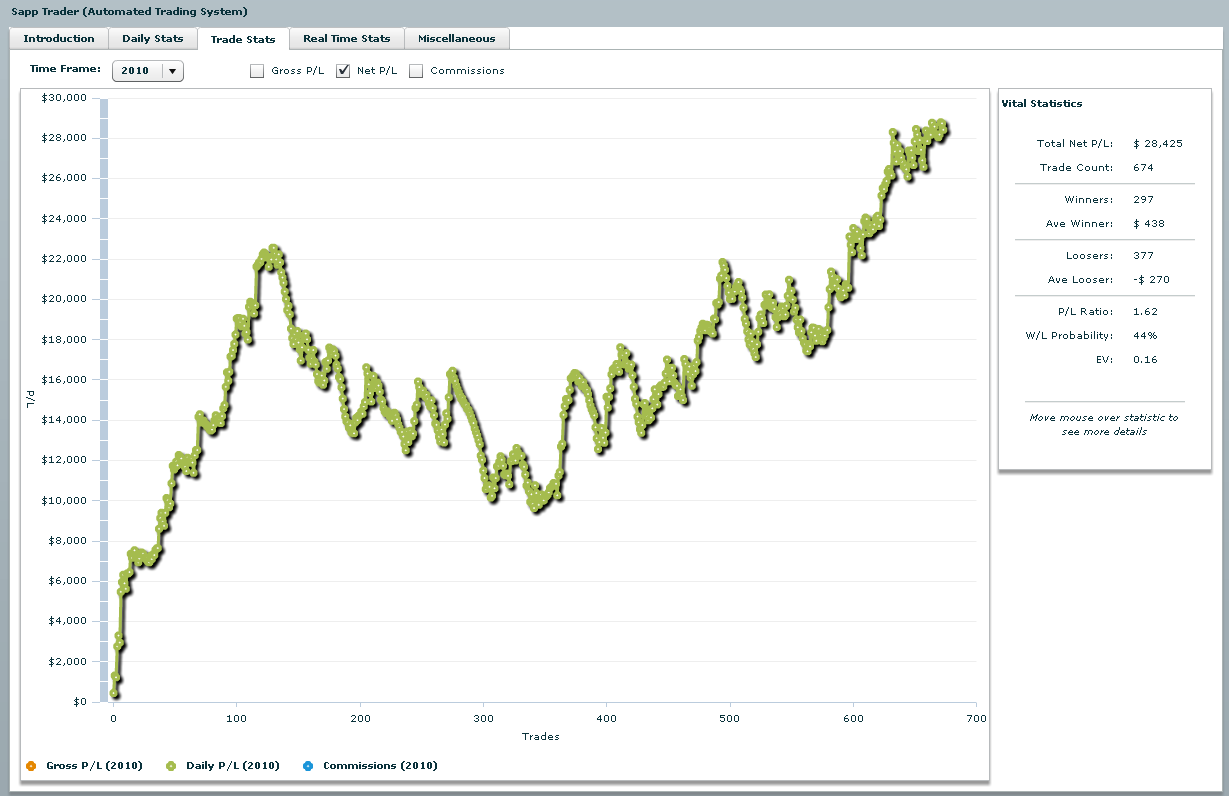Click the Sapp Trader window title
Viewport: 1229px width, 796px height.
click(129, 12)
